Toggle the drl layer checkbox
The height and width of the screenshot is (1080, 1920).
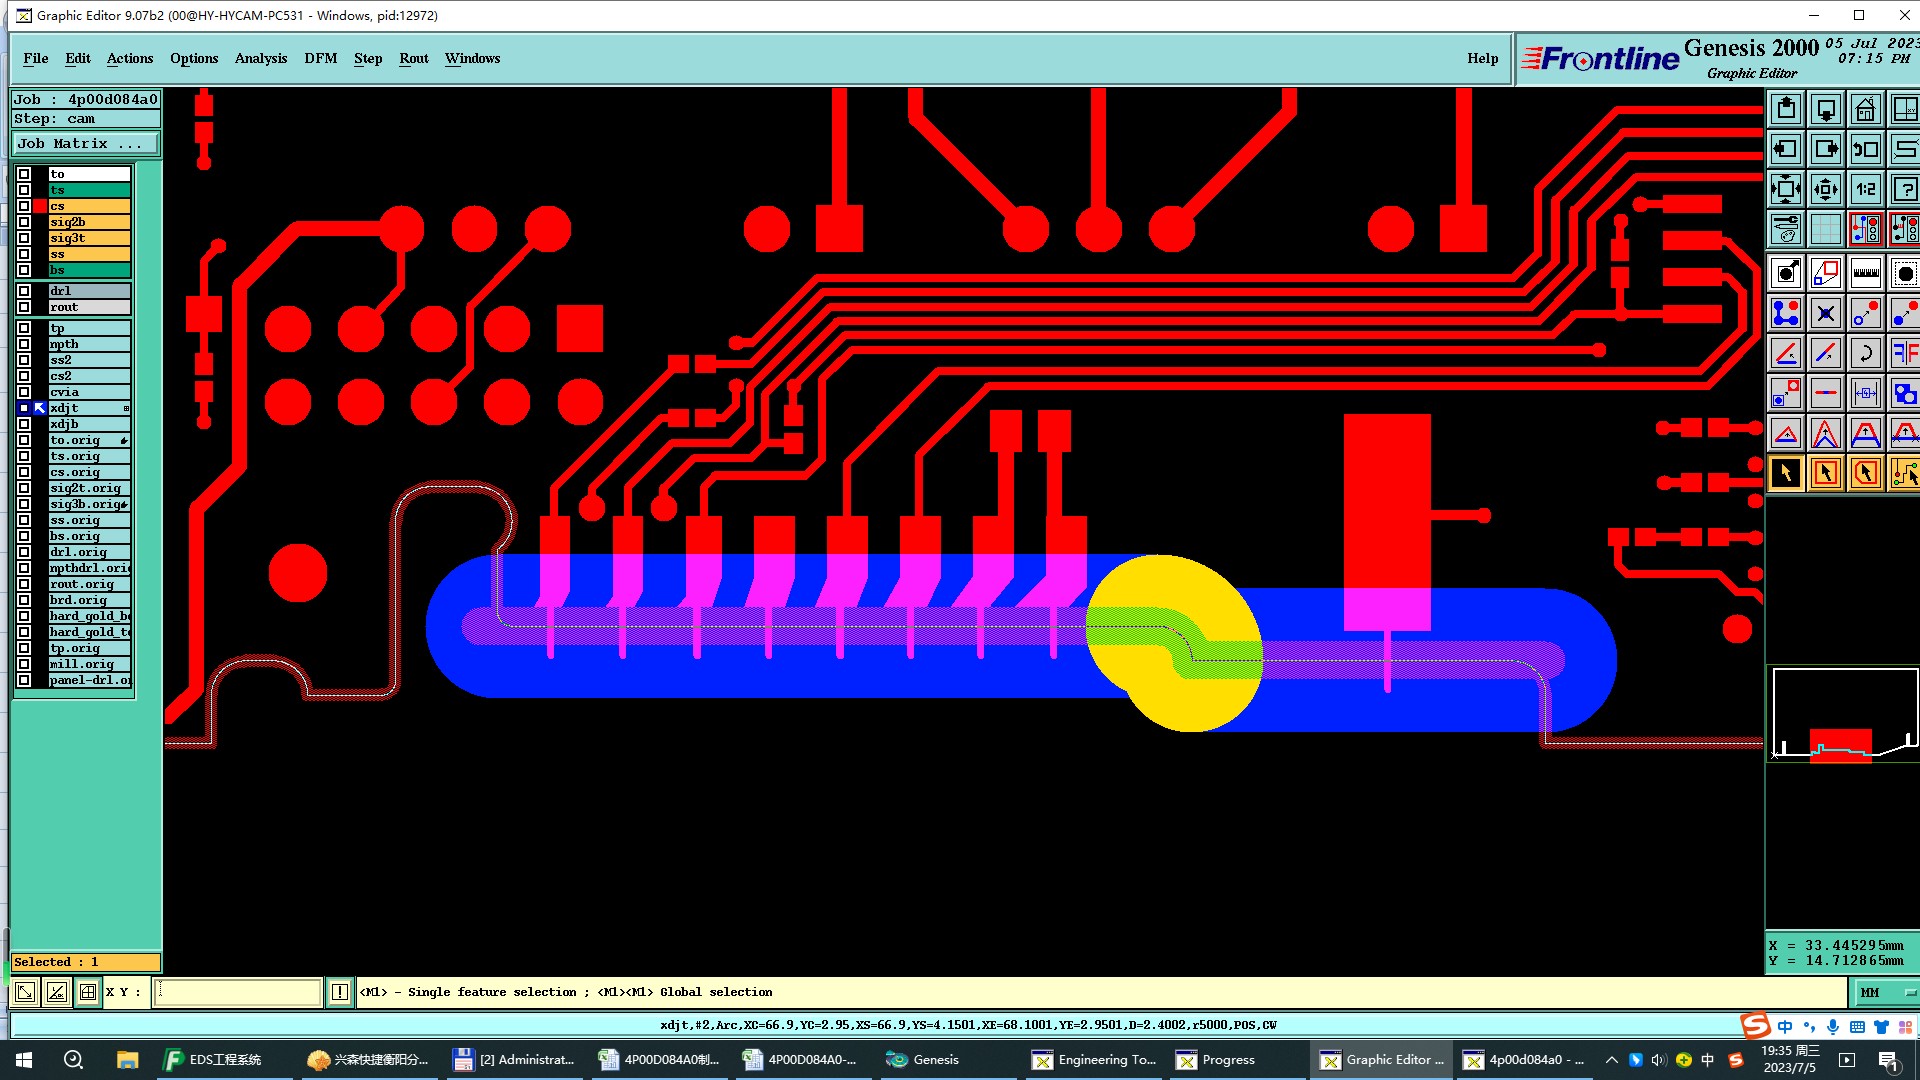click(x=24, y=291)
